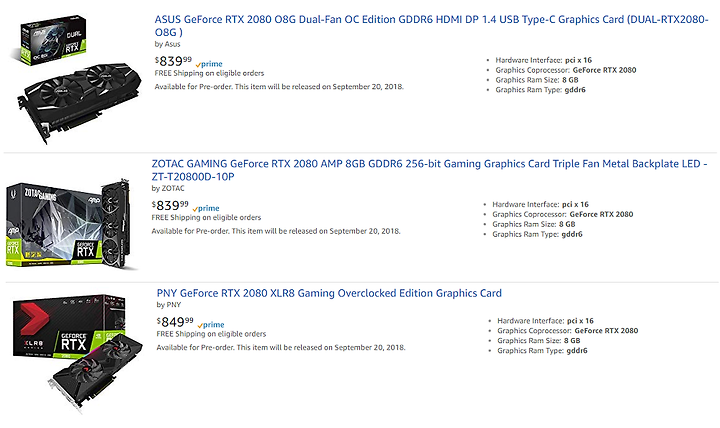
Task: Click 'Graphics Ram Type: gddr6' in PNY specs
Action: (x=542, y=351)
